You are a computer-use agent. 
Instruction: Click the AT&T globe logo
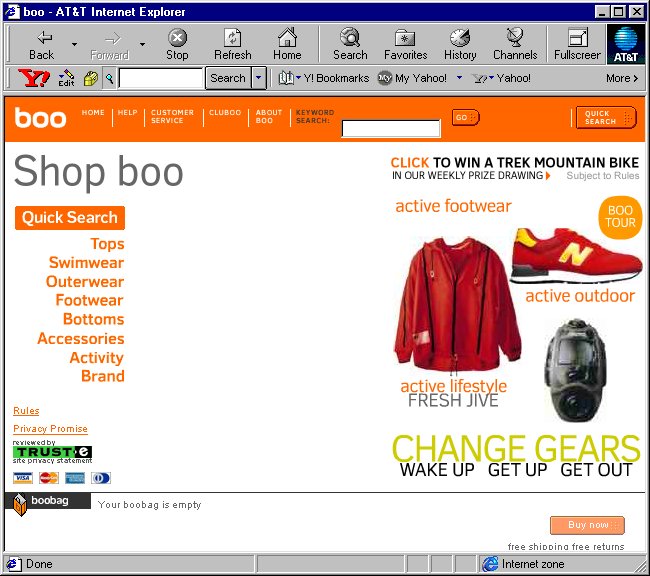(x=626, y=44)
